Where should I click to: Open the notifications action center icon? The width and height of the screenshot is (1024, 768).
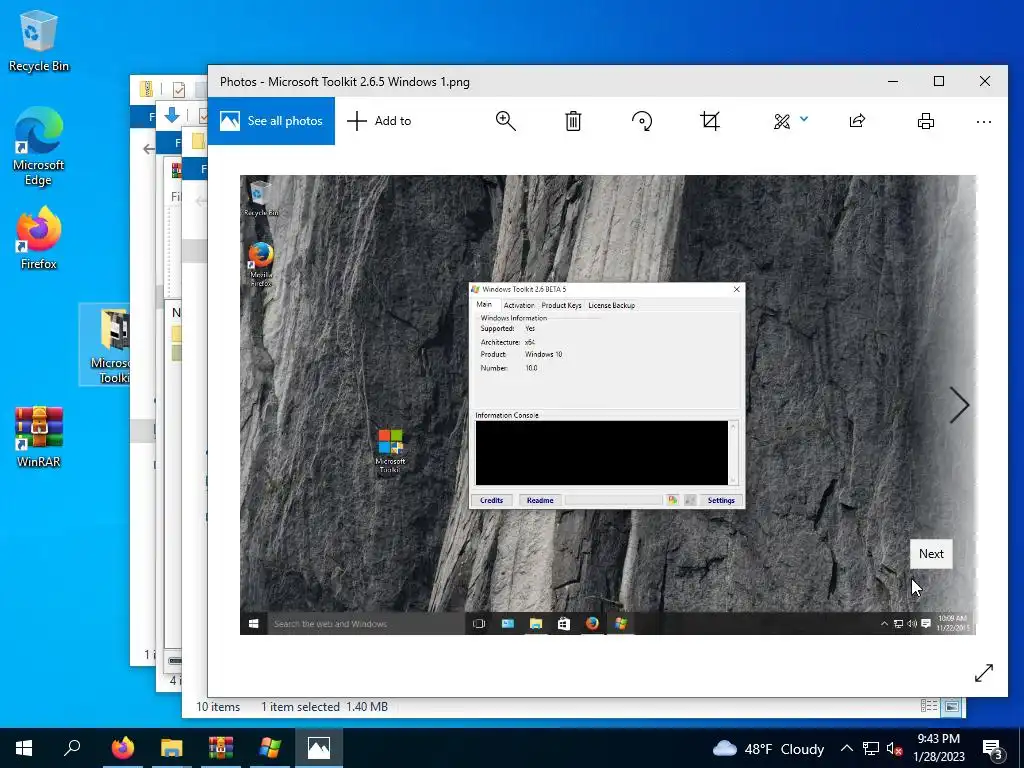[x=993, y=748]
